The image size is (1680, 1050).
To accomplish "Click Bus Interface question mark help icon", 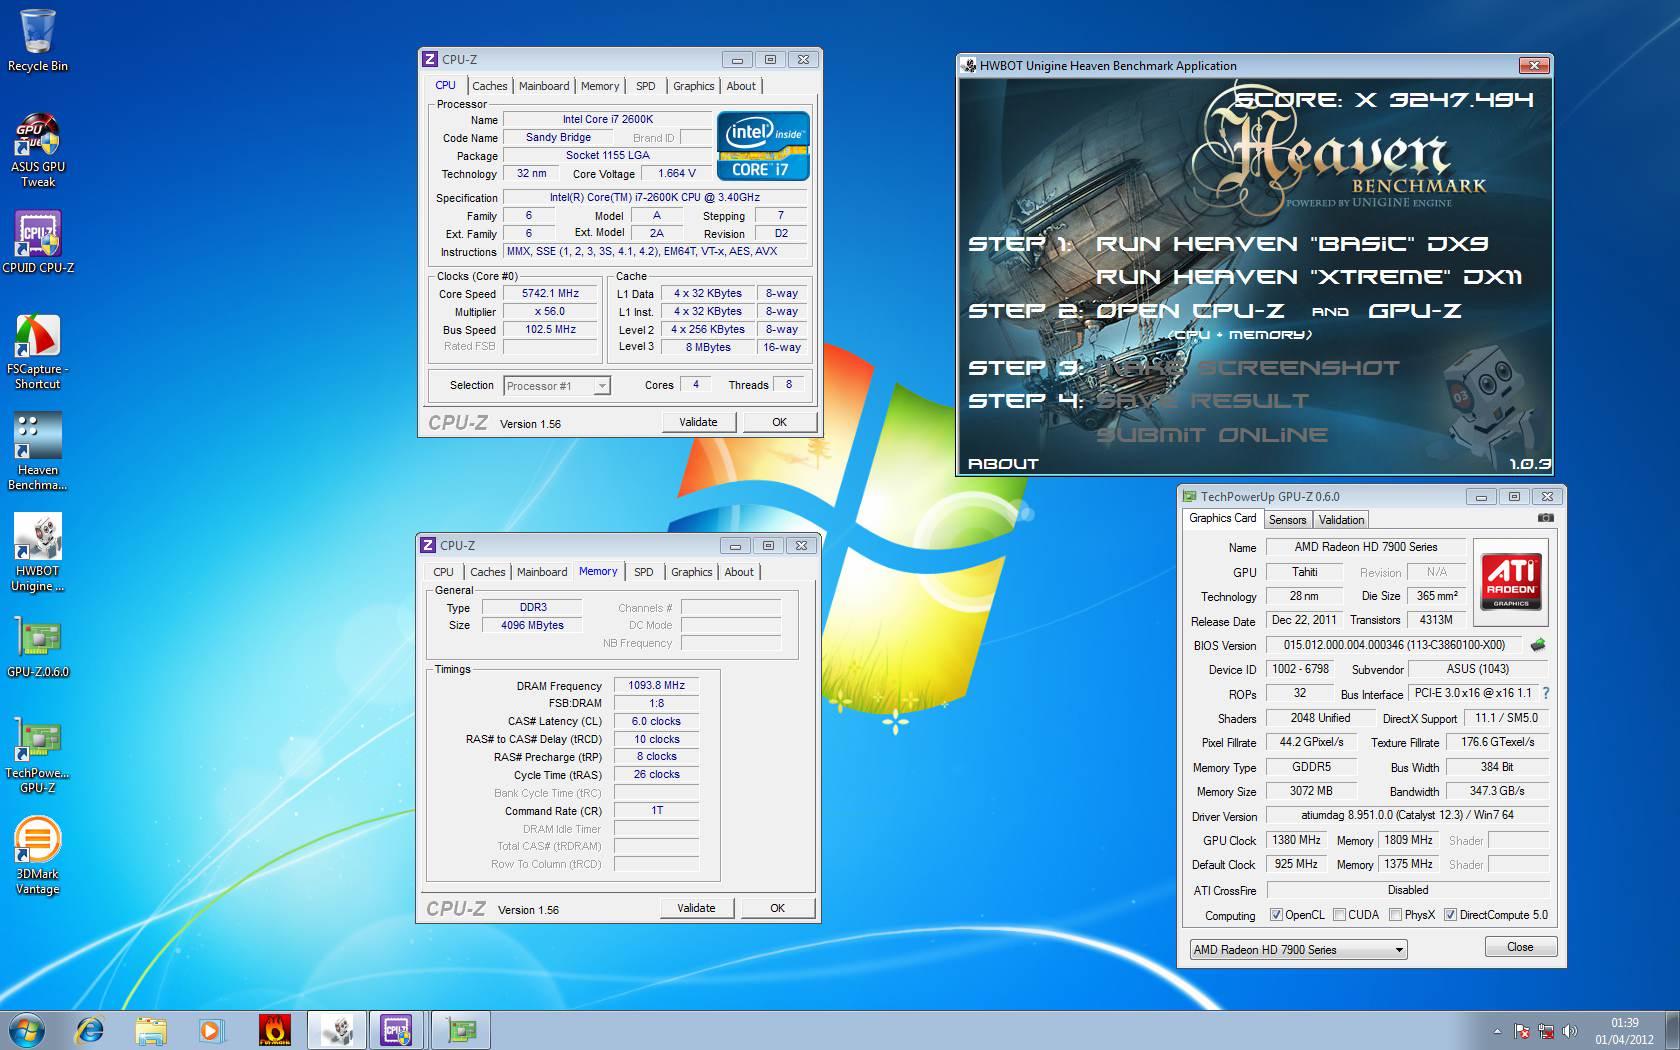I will click(1546, 693).
